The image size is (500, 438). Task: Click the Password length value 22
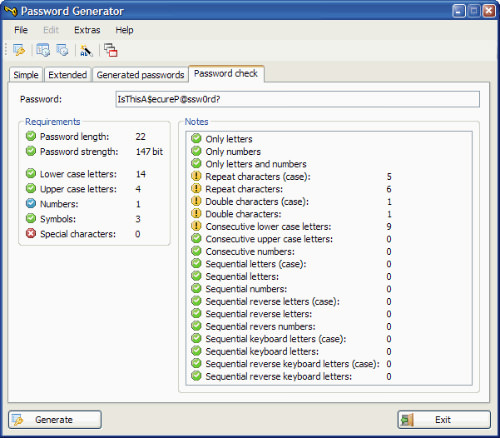click(140, 136)
